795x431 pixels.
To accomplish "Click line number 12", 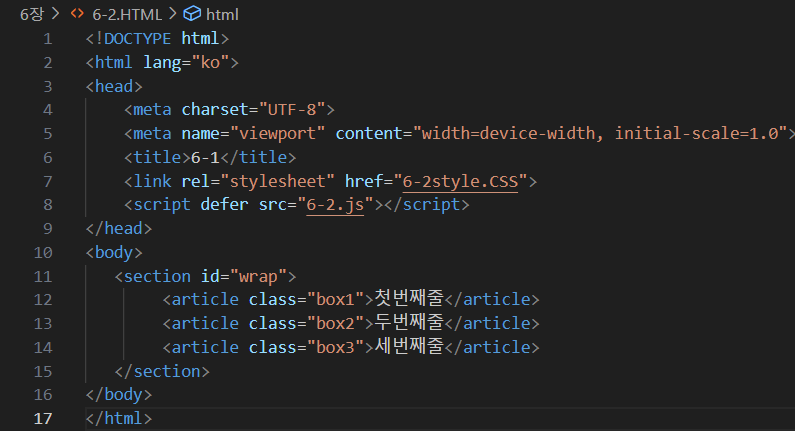I will tap(43, 299).
